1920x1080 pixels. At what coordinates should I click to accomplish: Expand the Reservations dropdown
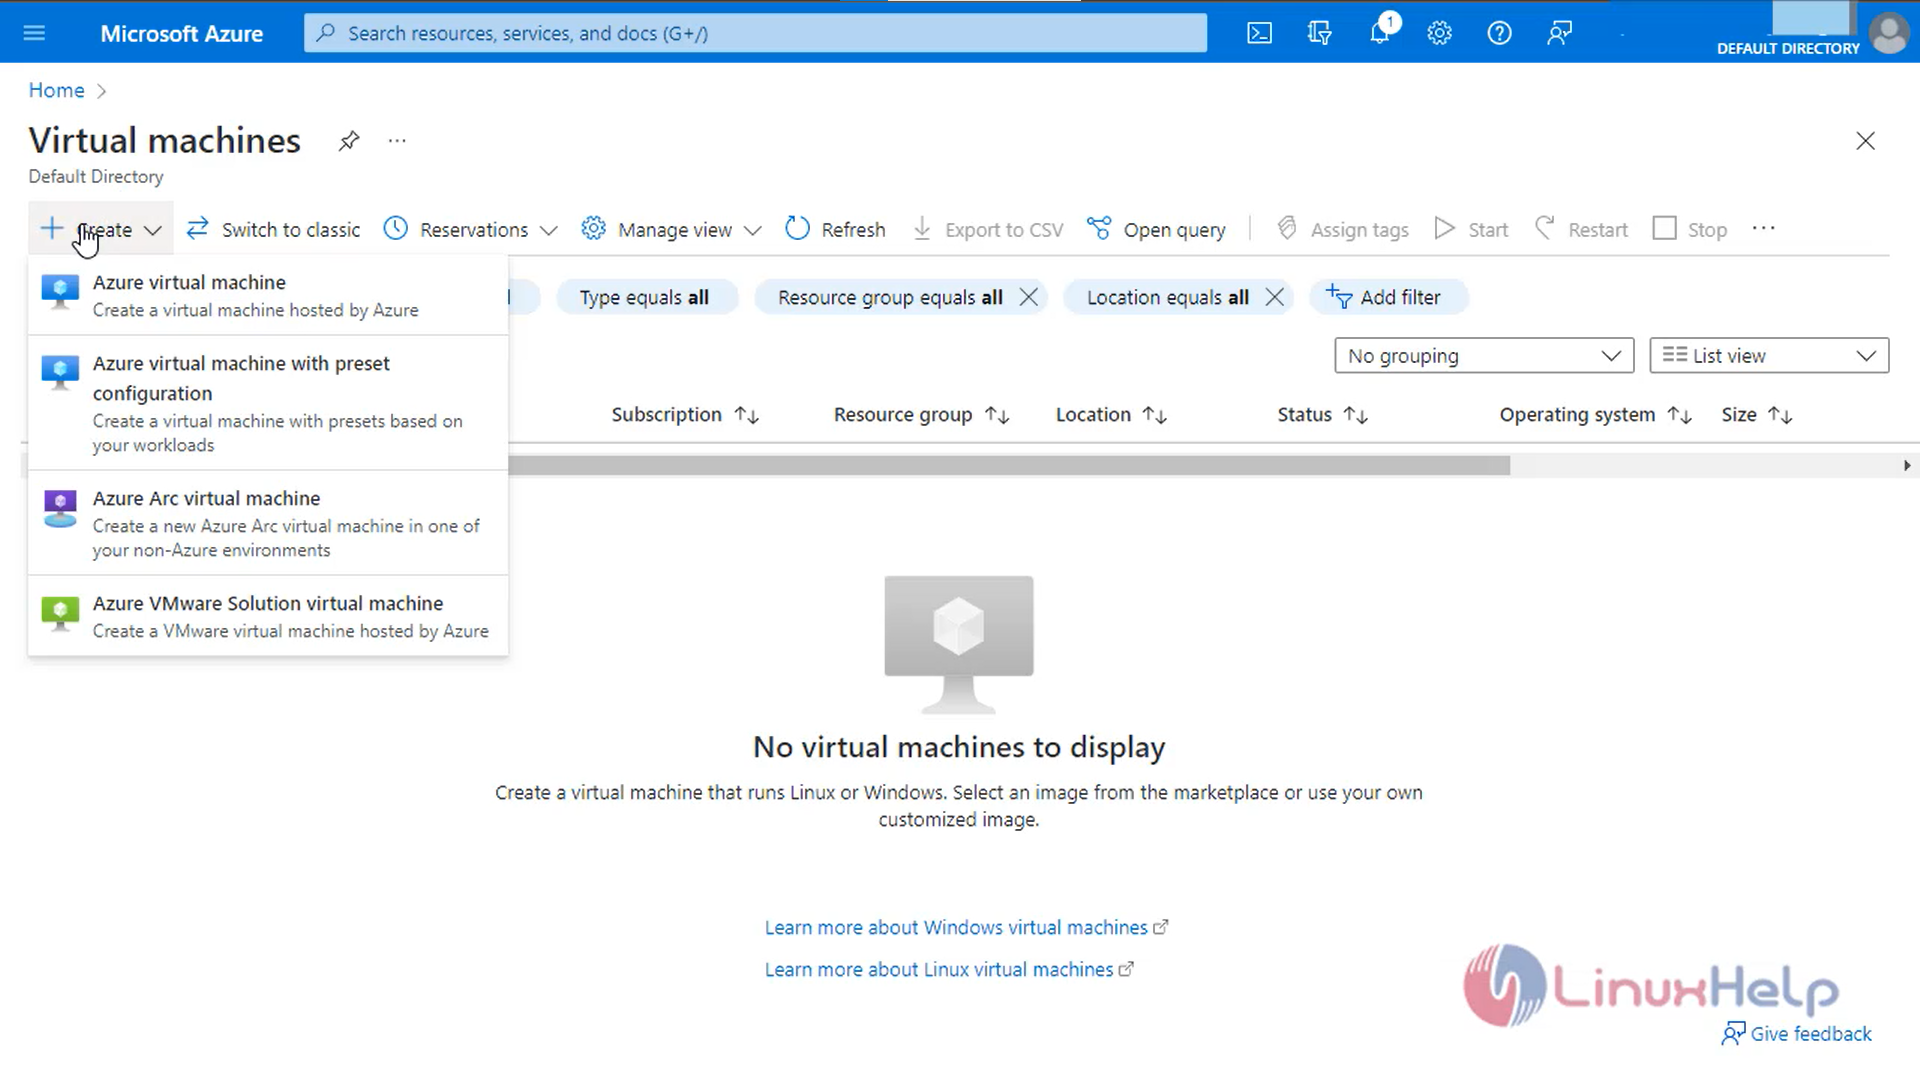pos(470,229)
